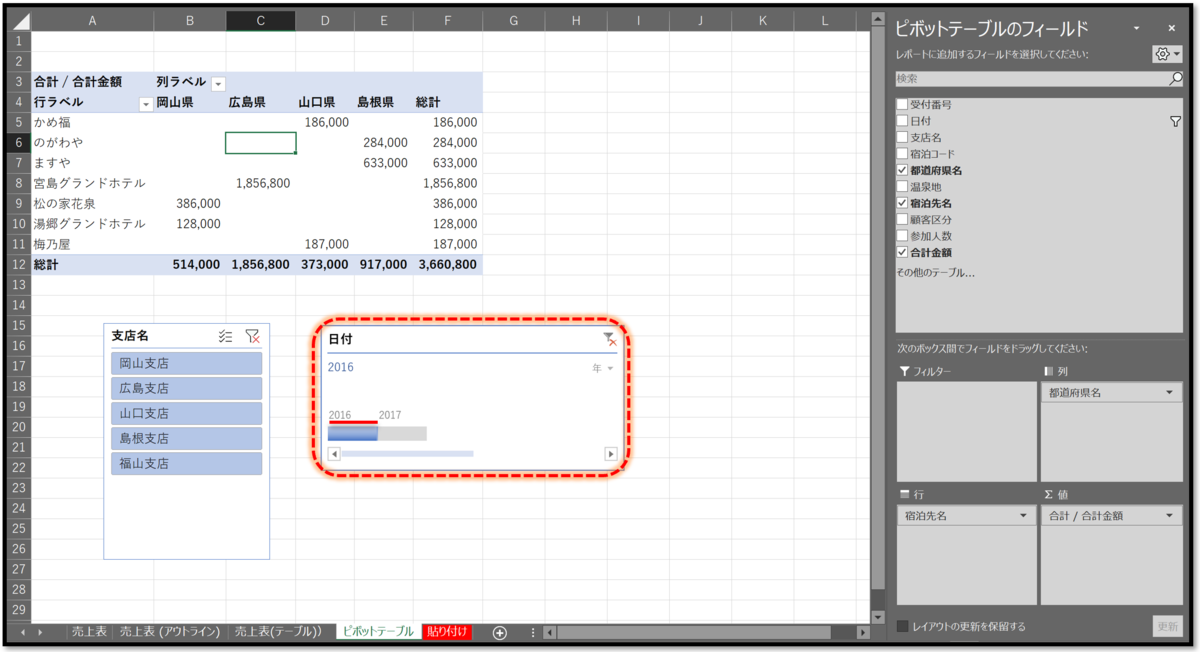Click the 更新 update button
Screen dimensions: 1200x652
coord(1166,627)
